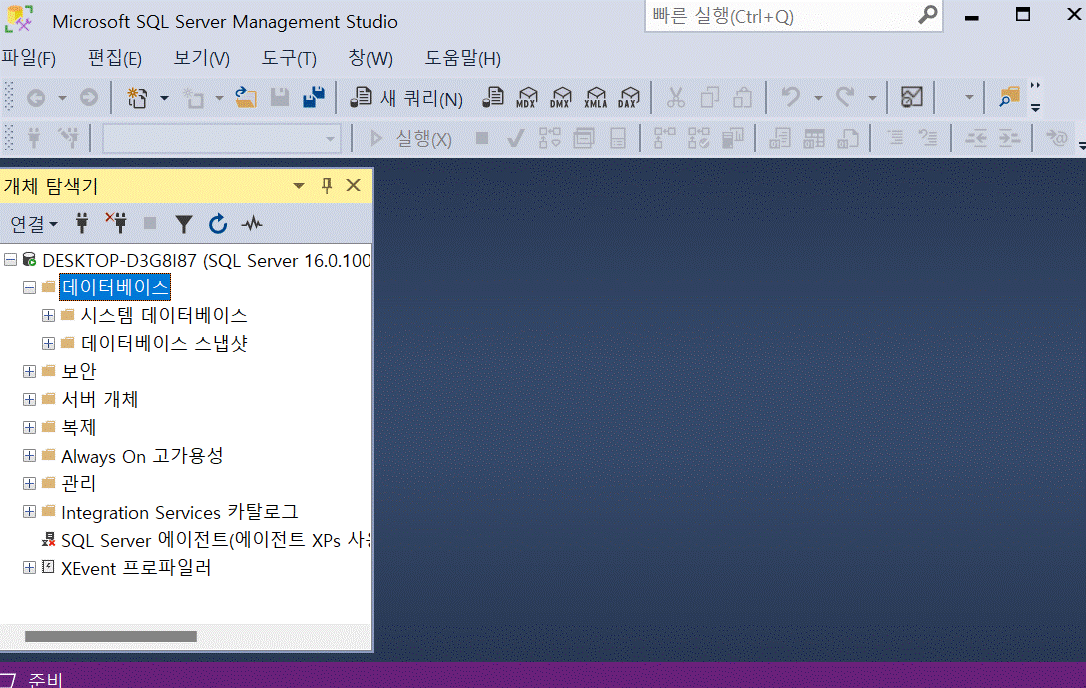Expand the 복제 folder
The image size is (1086, 688).
(x=29, y=427)
